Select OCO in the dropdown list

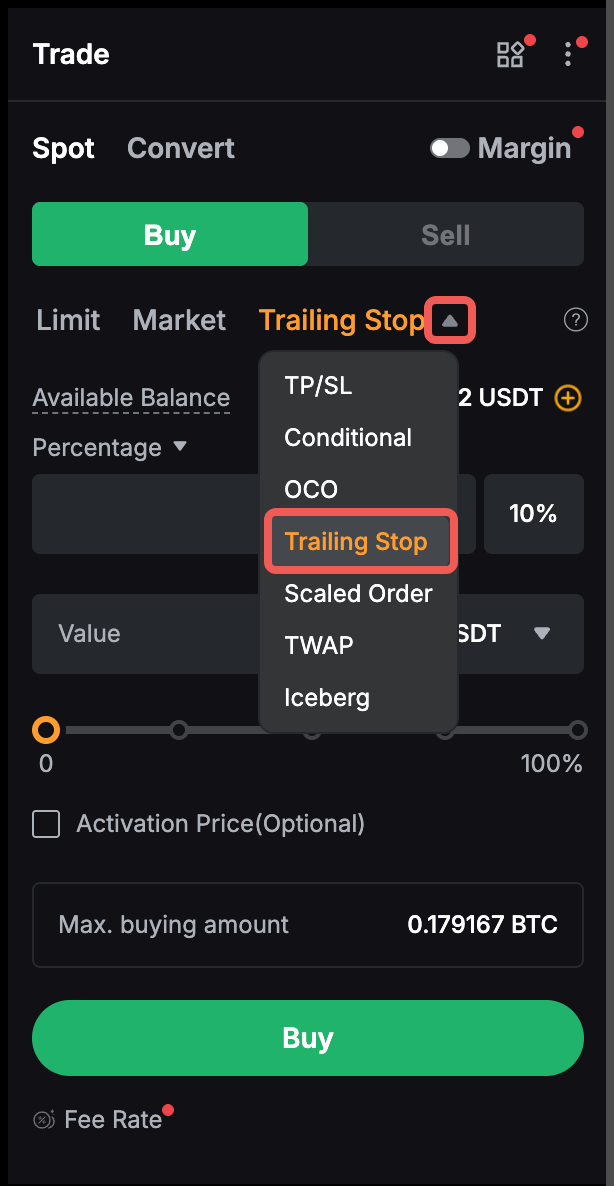311,490
